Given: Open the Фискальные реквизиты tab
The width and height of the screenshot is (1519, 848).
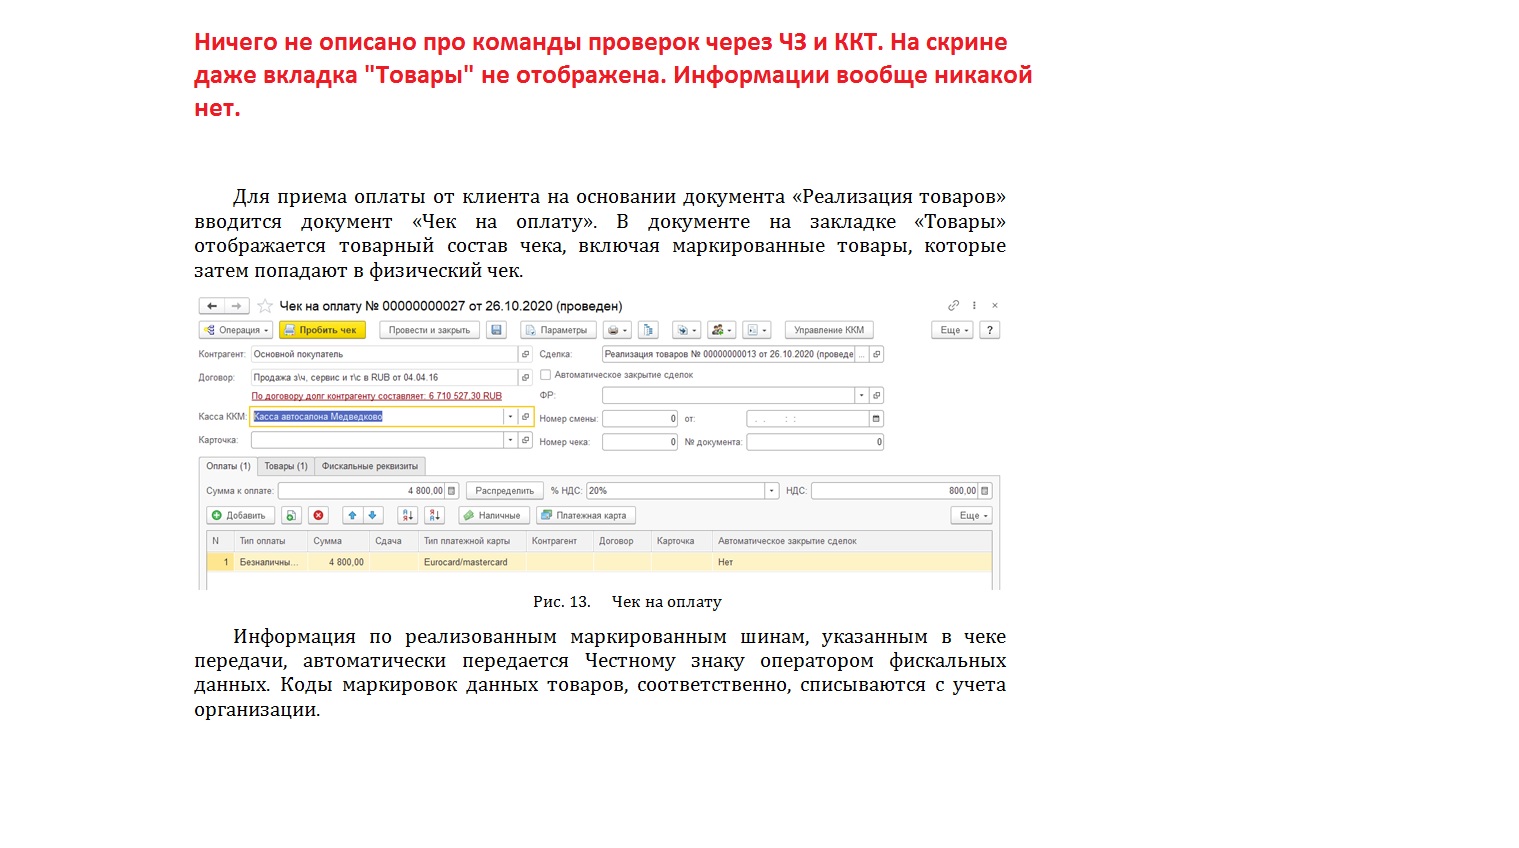Looking at the screenshot, I should (x=370, y=466).
